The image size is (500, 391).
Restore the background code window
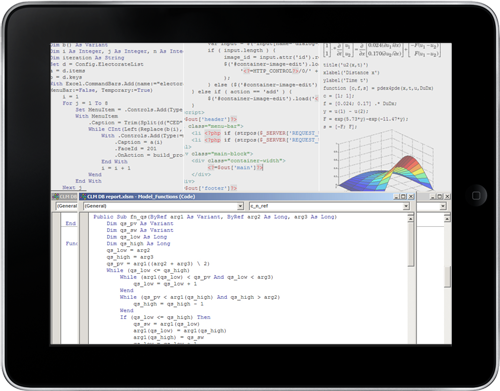pos(440,197)
